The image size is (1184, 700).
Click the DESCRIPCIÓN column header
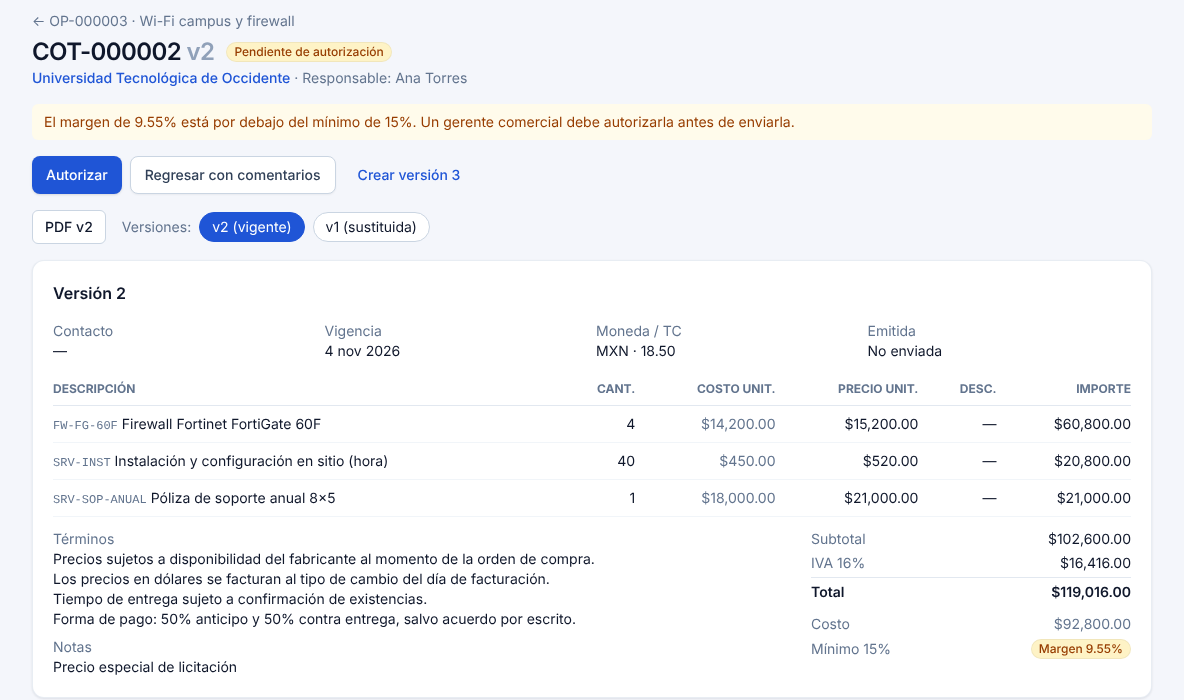coord(94,389)
